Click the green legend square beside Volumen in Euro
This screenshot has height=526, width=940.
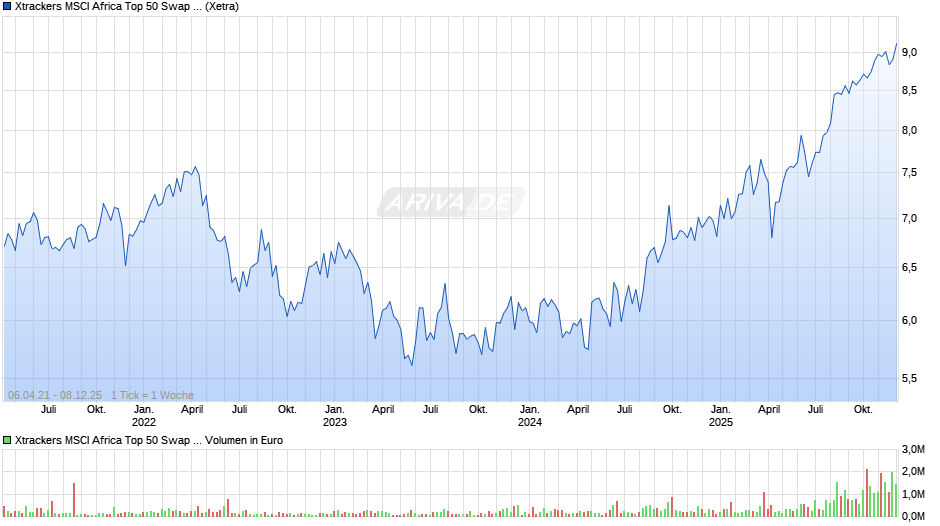(x=7, y=440)
